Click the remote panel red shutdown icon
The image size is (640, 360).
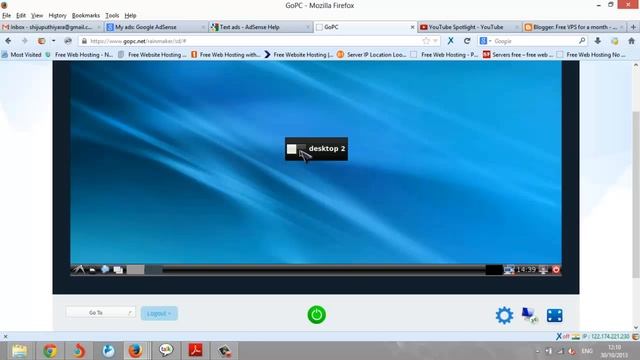[x=556, y=269]
